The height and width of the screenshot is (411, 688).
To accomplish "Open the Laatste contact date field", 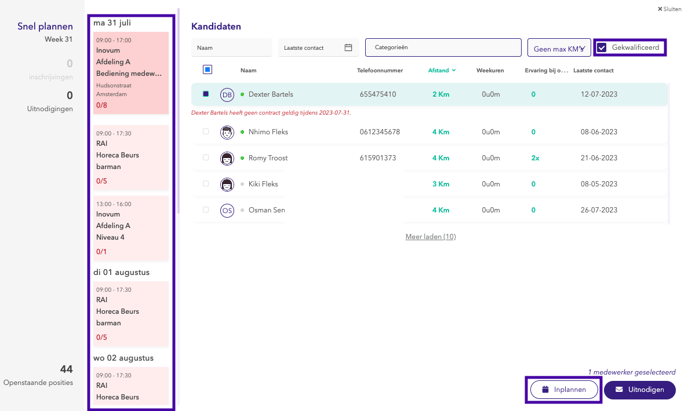I will point(318,47).
